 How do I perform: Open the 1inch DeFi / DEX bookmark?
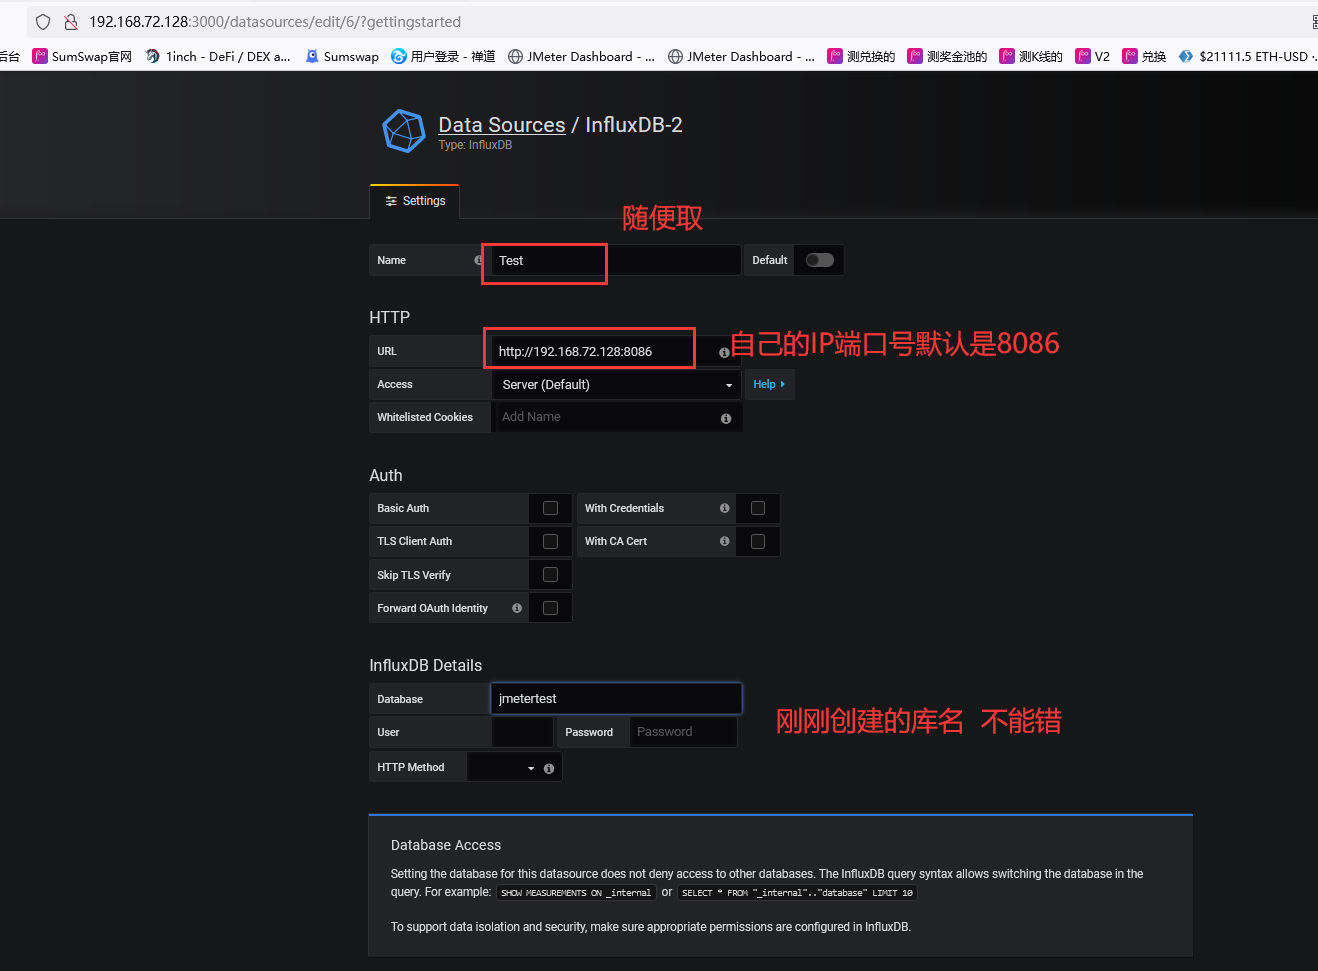[x=218, y=56]
